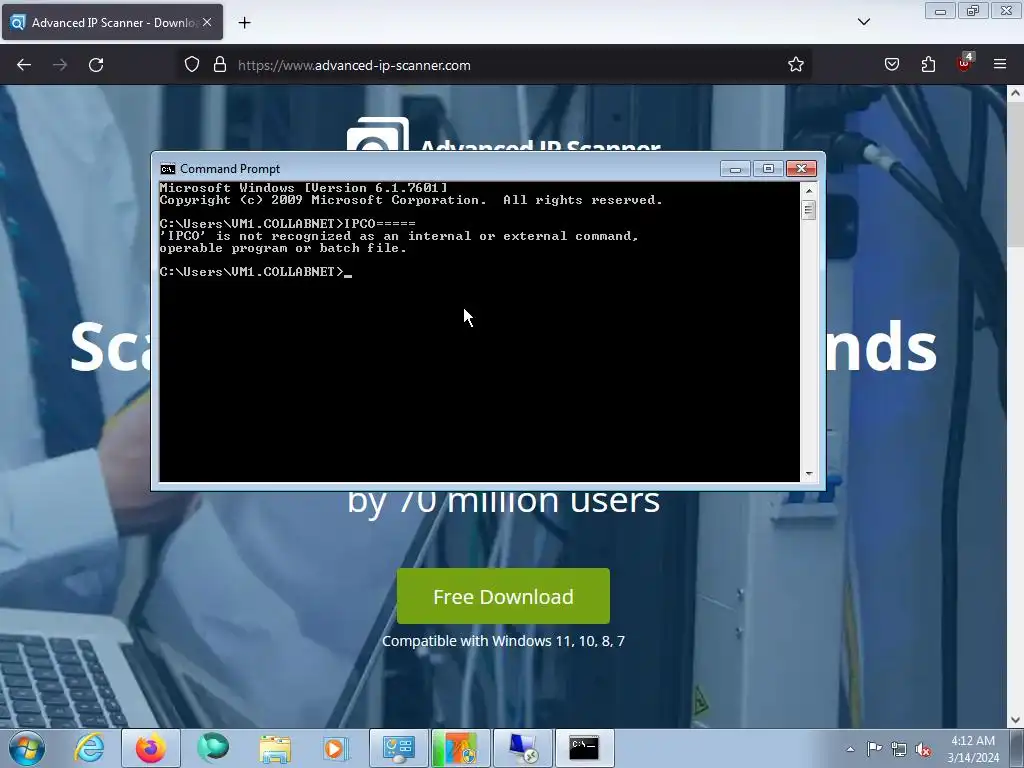Select the Advanced IP Scanner browser tab
Viewport: 1024px width, 768px height.
coord(112,22)
